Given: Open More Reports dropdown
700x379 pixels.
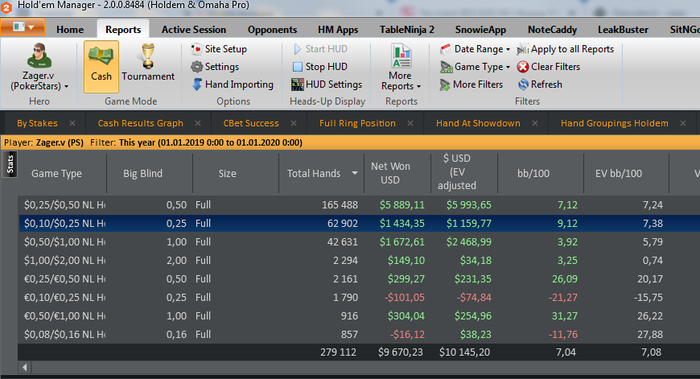Looking at the screenshot, I should point(401,67).
